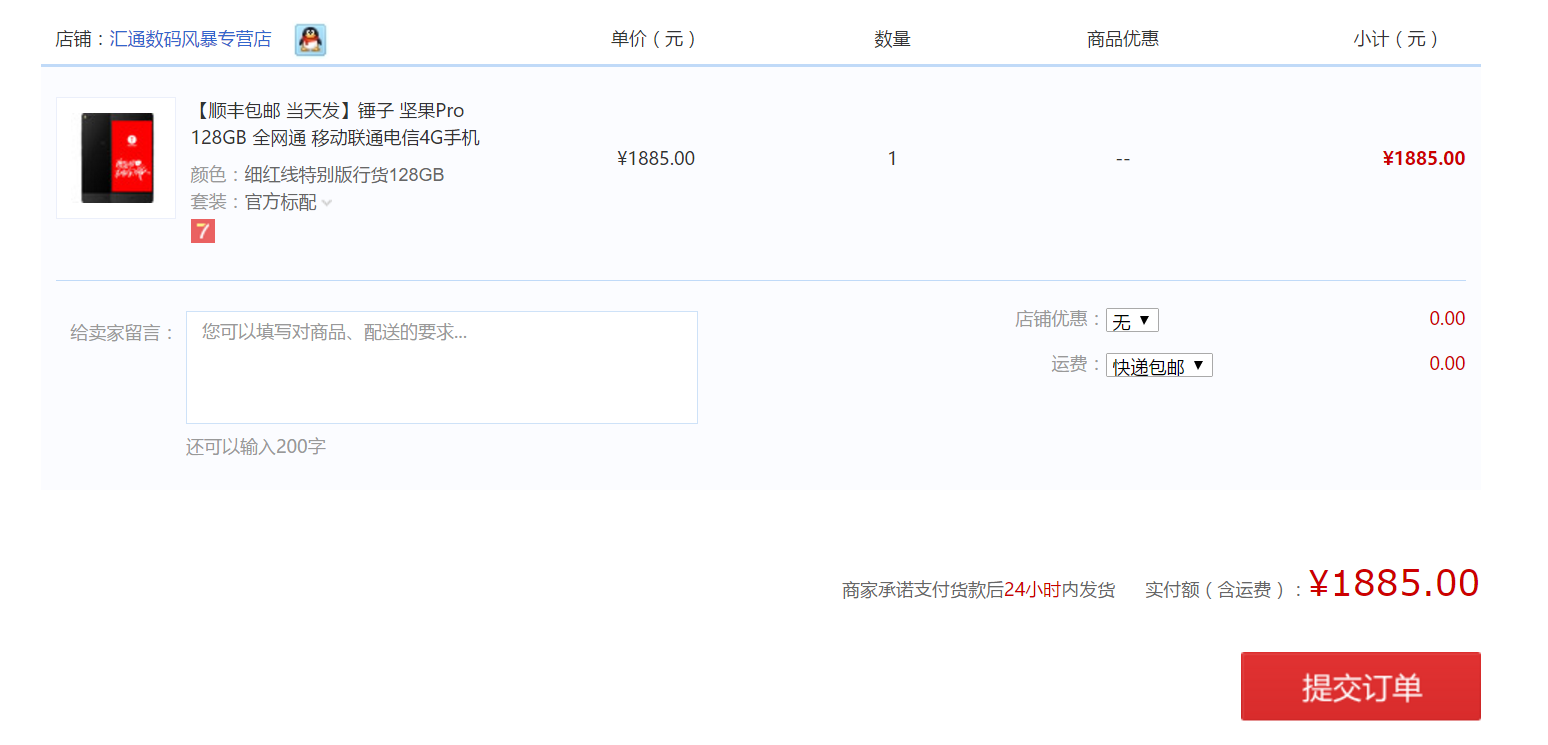
Task: Click the unit price ¥1885.00
Action: [656, 158]
